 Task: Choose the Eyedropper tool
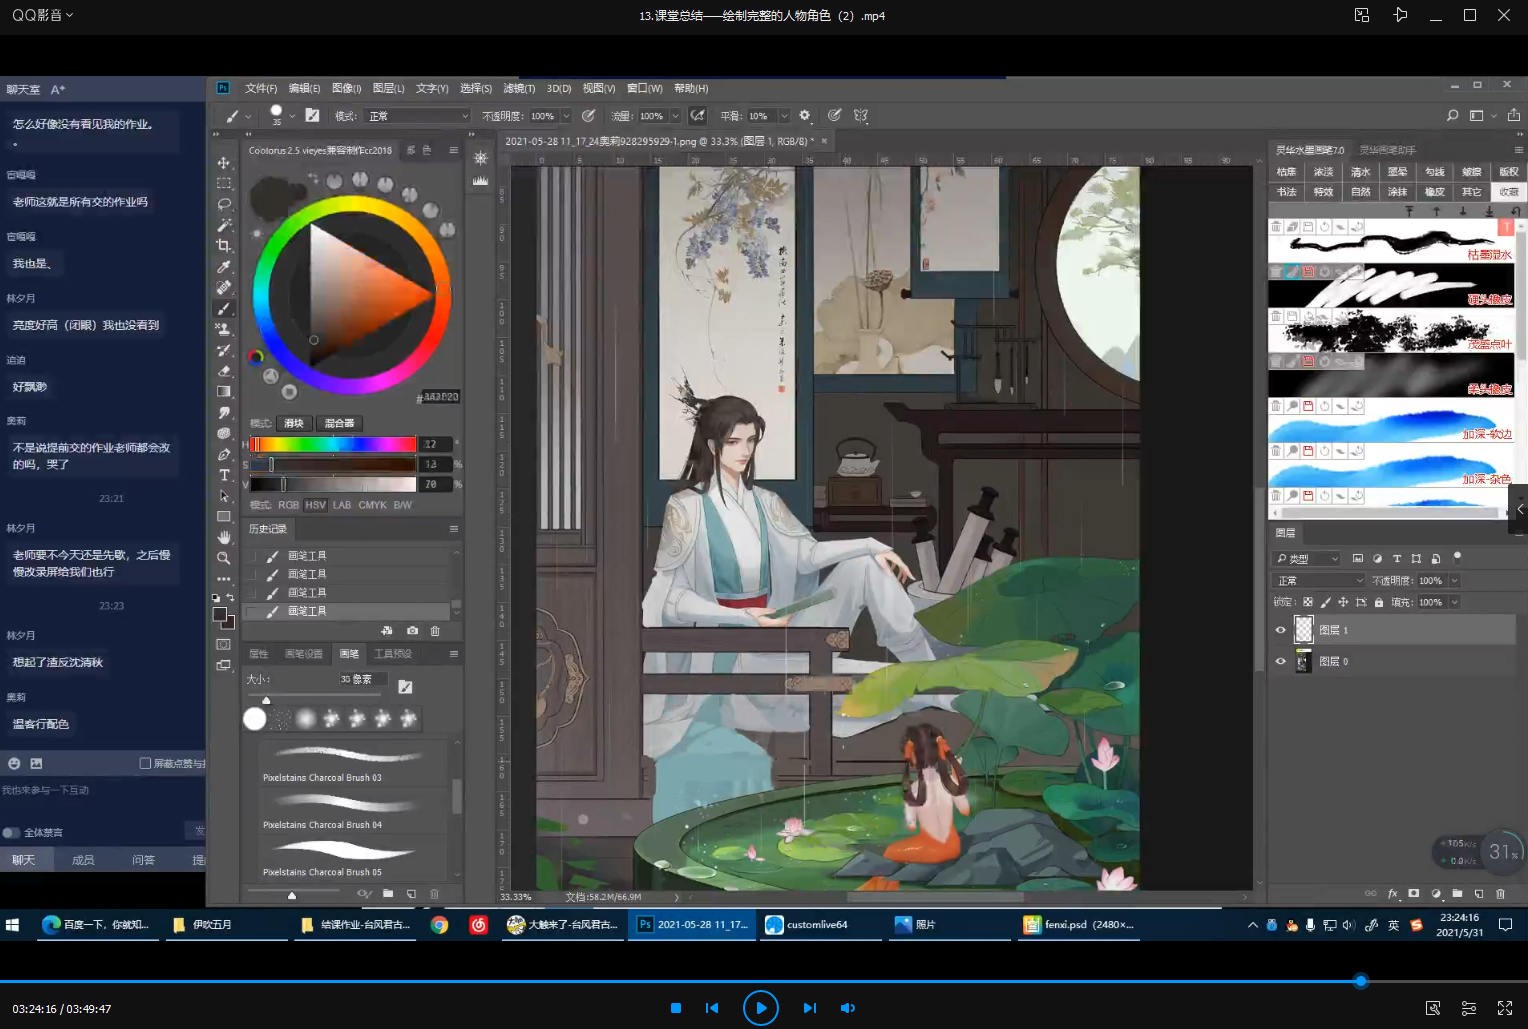224,267
